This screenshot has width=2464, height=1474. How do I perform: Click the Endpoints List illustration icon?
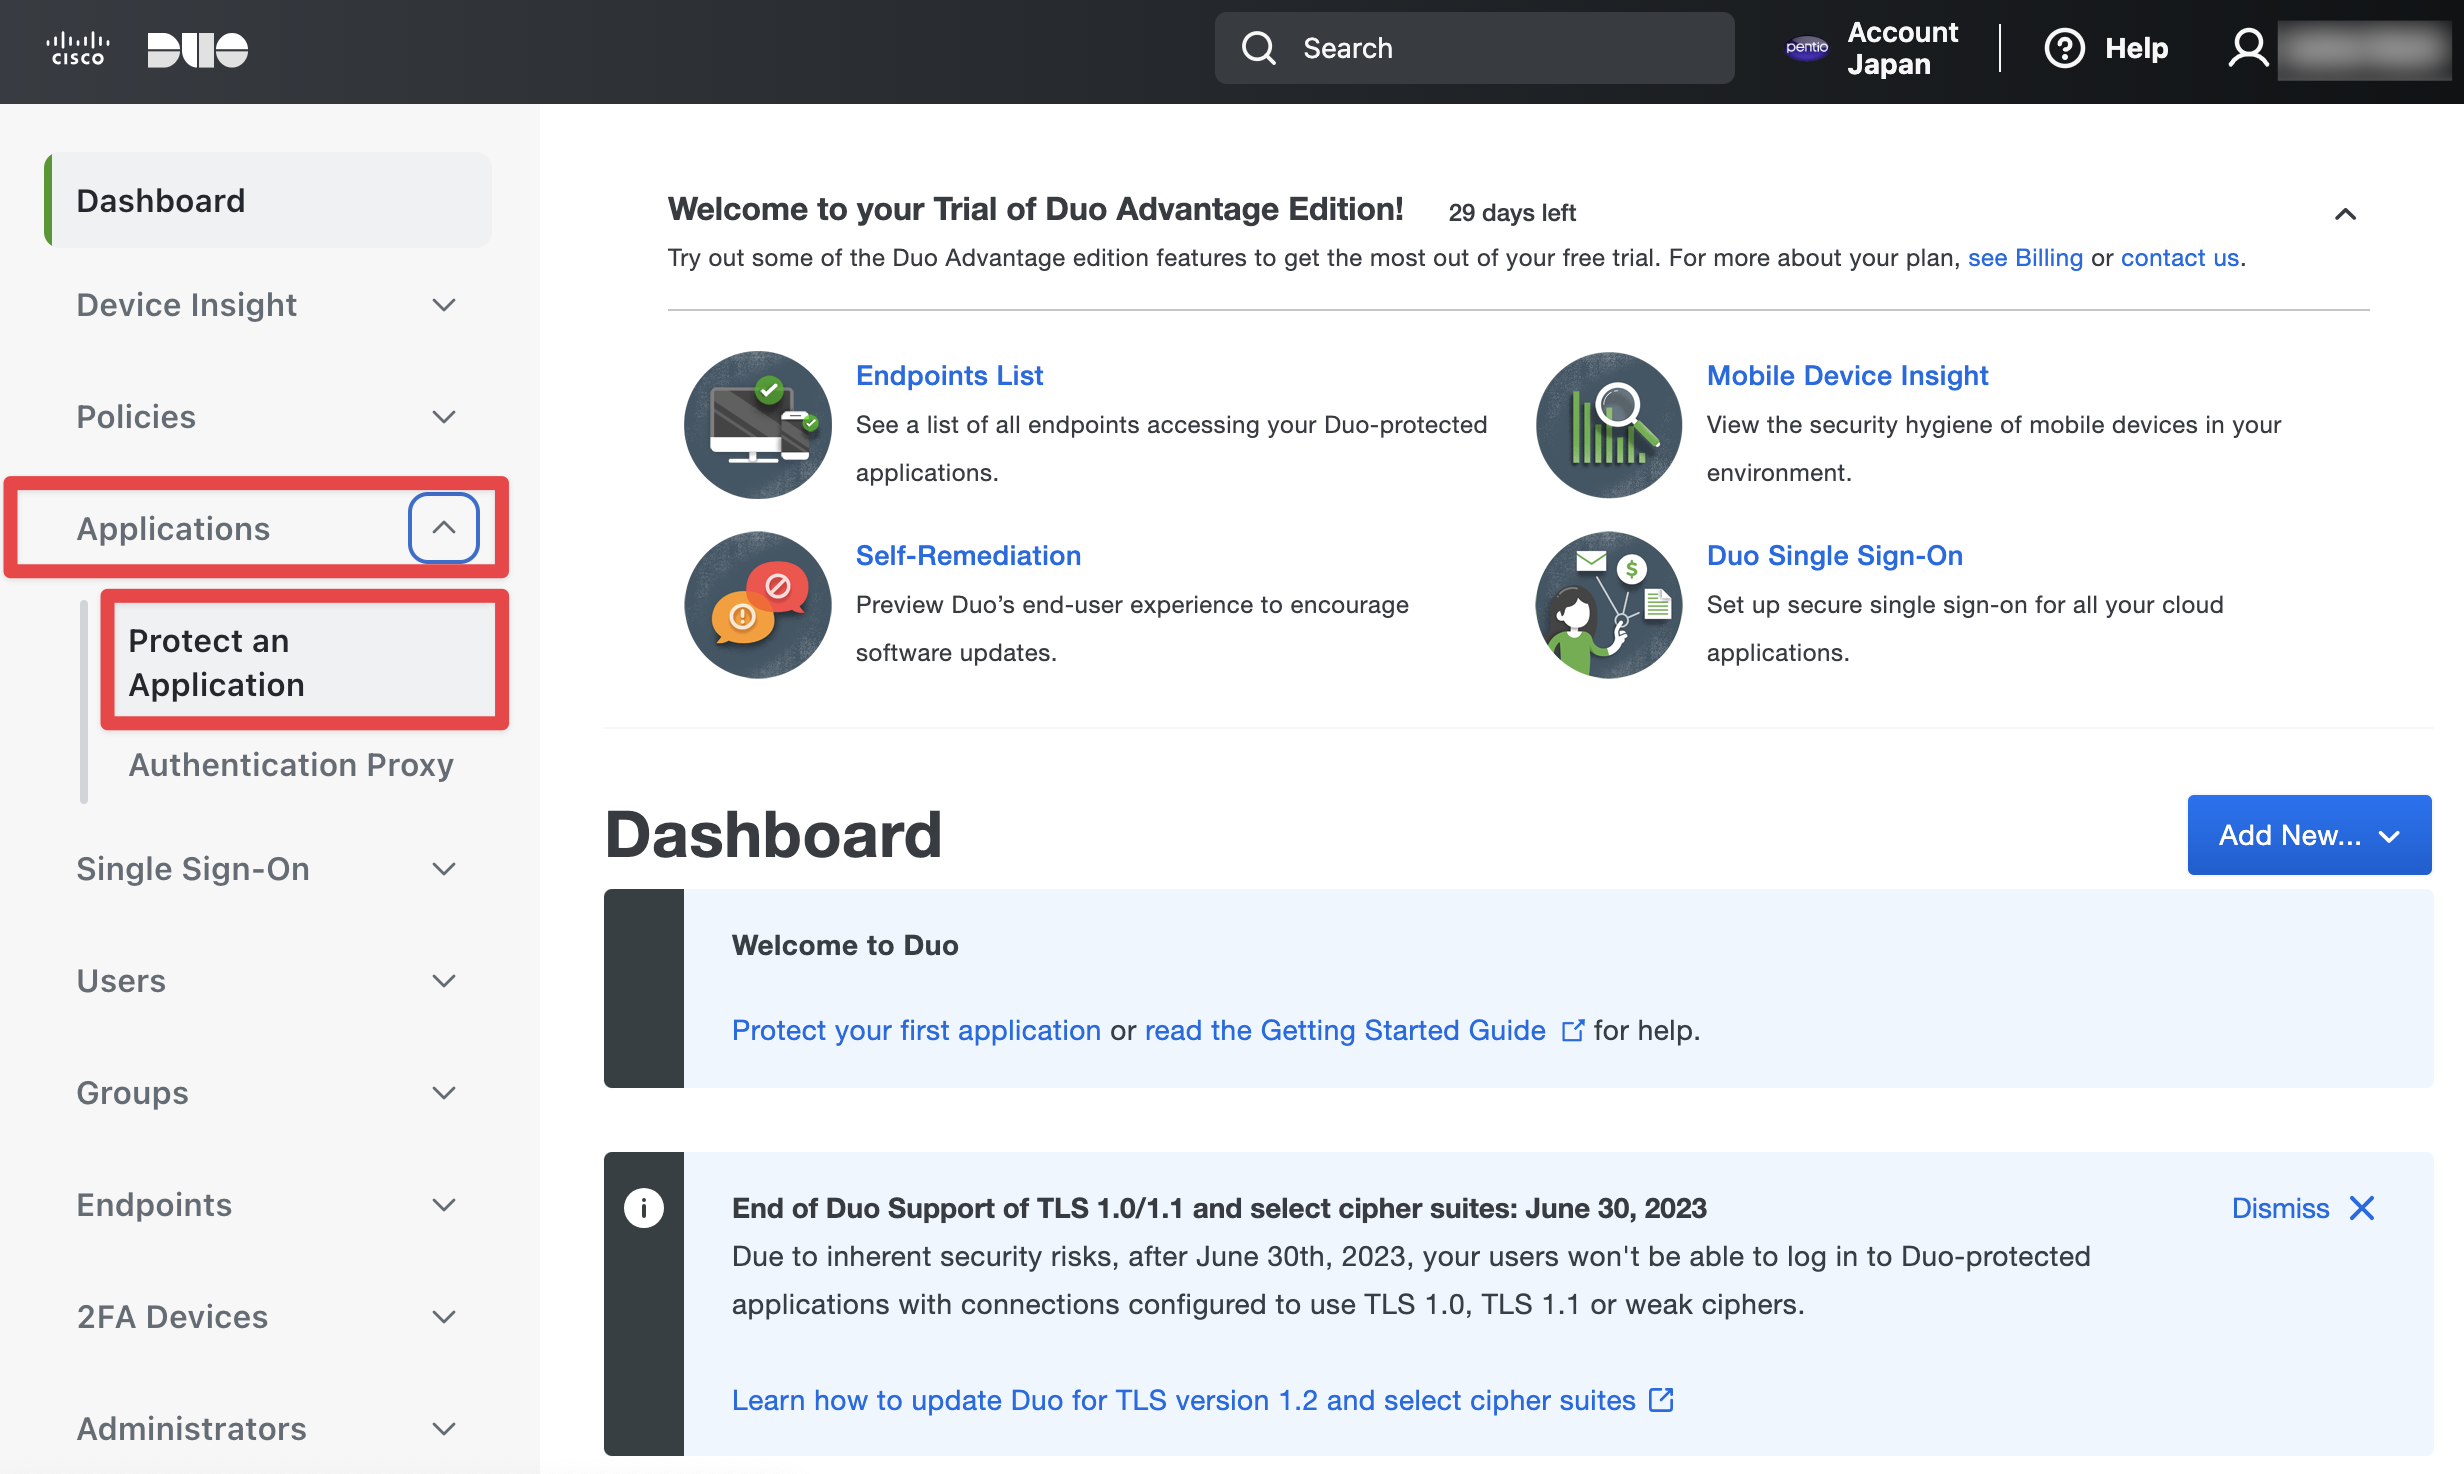pos(757,424)
